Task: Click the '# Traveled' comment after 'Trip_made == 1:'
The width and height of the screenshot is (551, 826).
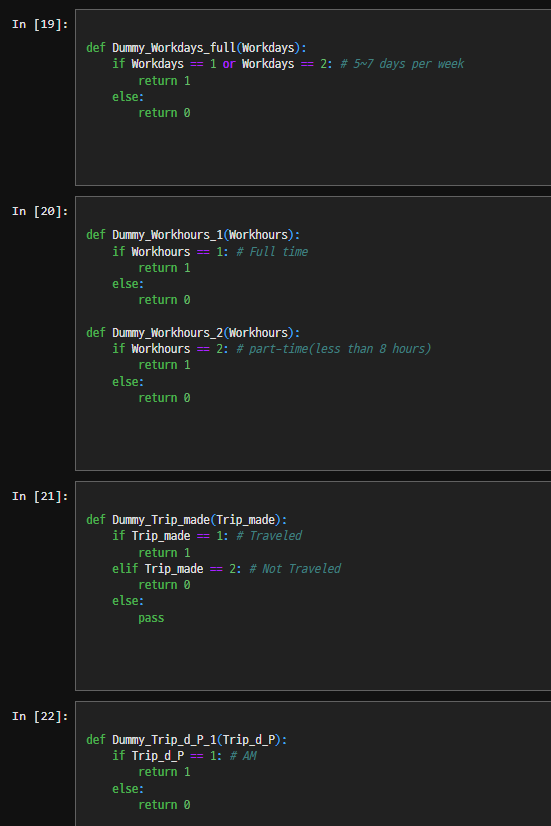Action: point(269,536)
